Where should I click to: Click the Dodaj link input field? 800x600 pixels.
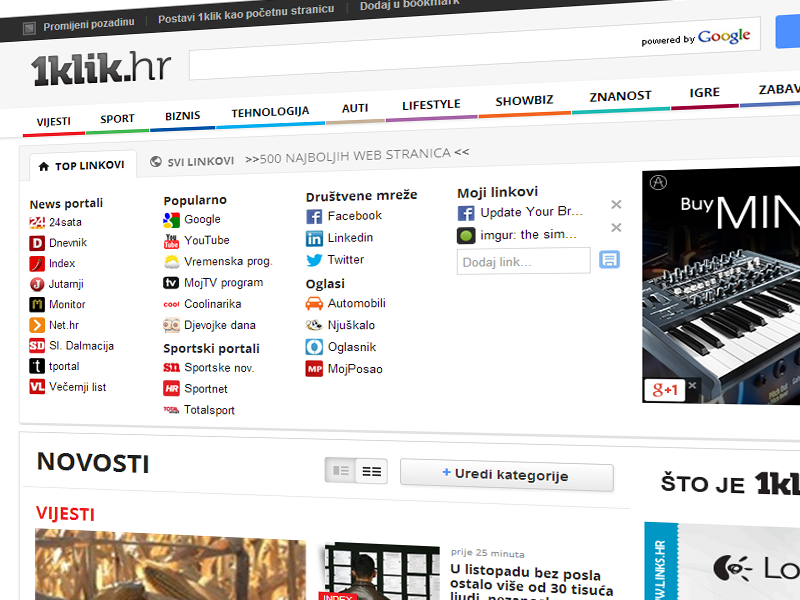[x=523, y=261]
